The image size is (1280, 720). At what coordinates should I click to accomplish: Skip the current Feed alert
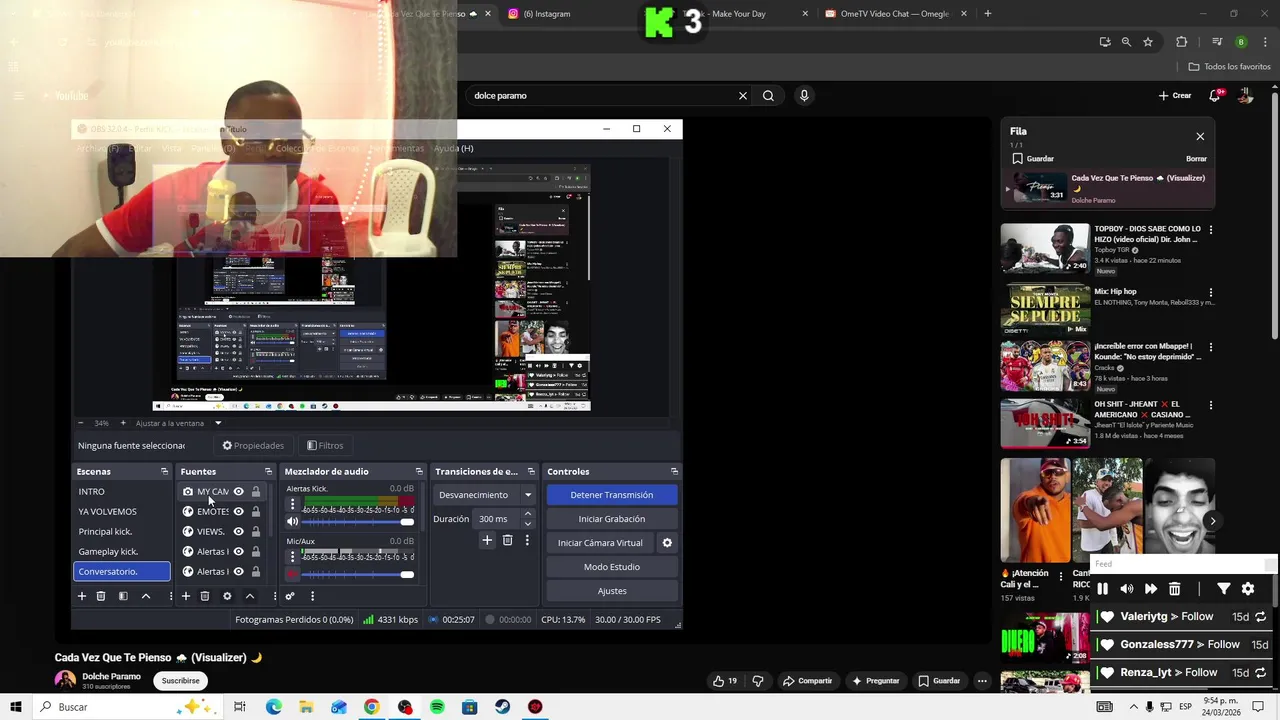1151,589
